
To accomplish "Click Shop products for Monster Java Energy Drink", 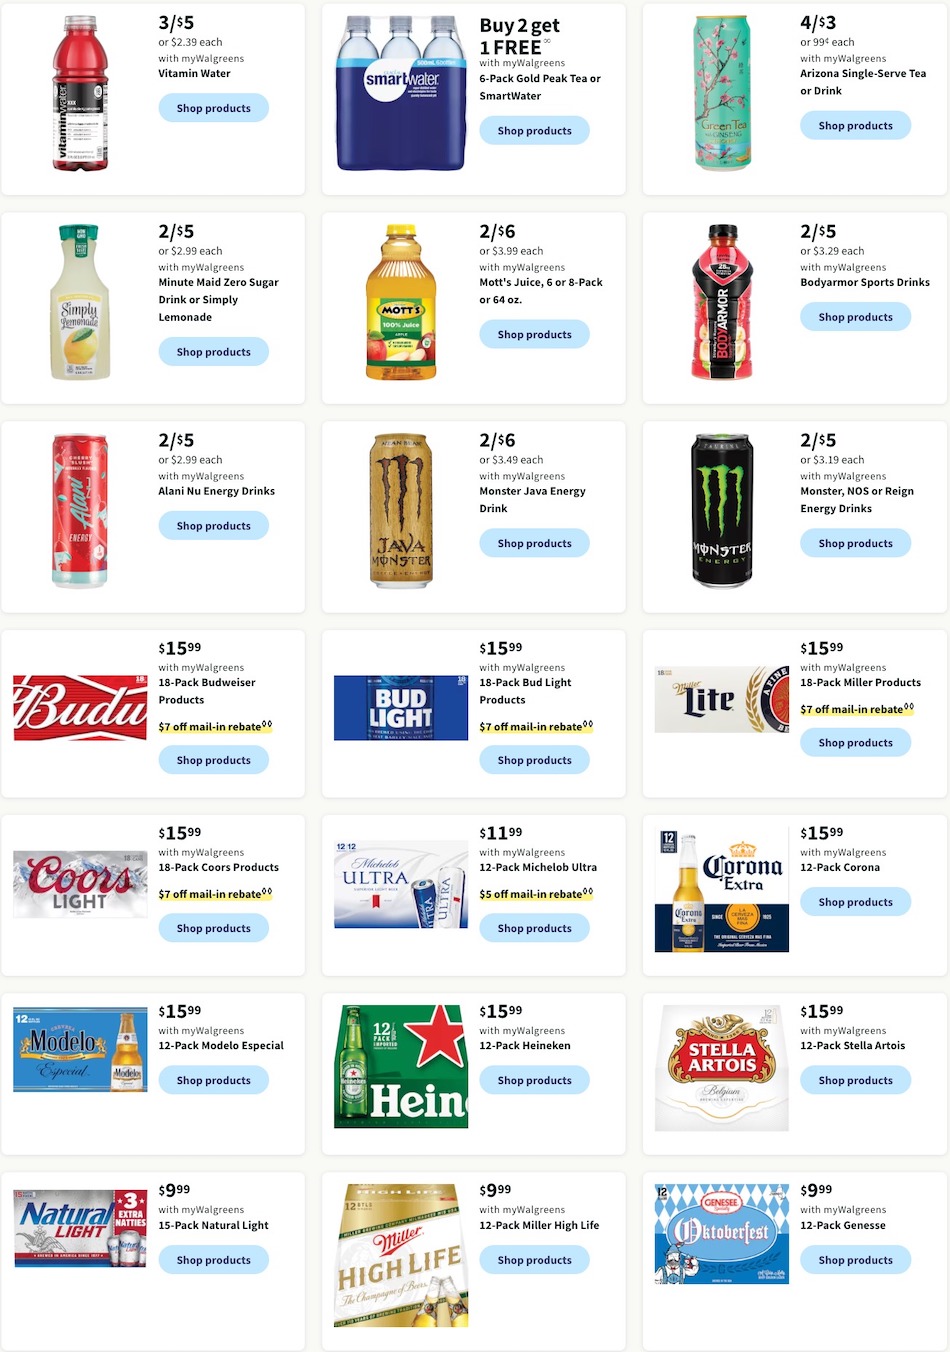I will pos(534,543).
